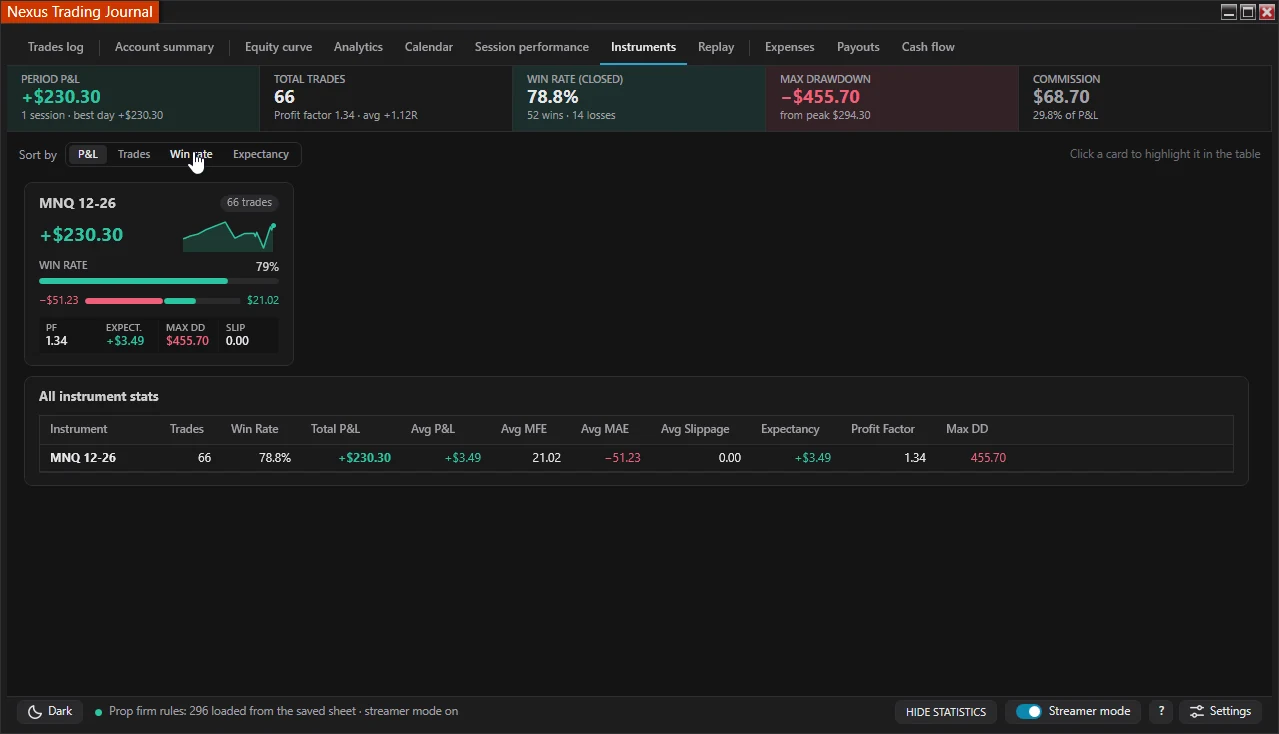Click the card's +$230.30 P&L value
Screen dimensions: 1279x734
81,235
